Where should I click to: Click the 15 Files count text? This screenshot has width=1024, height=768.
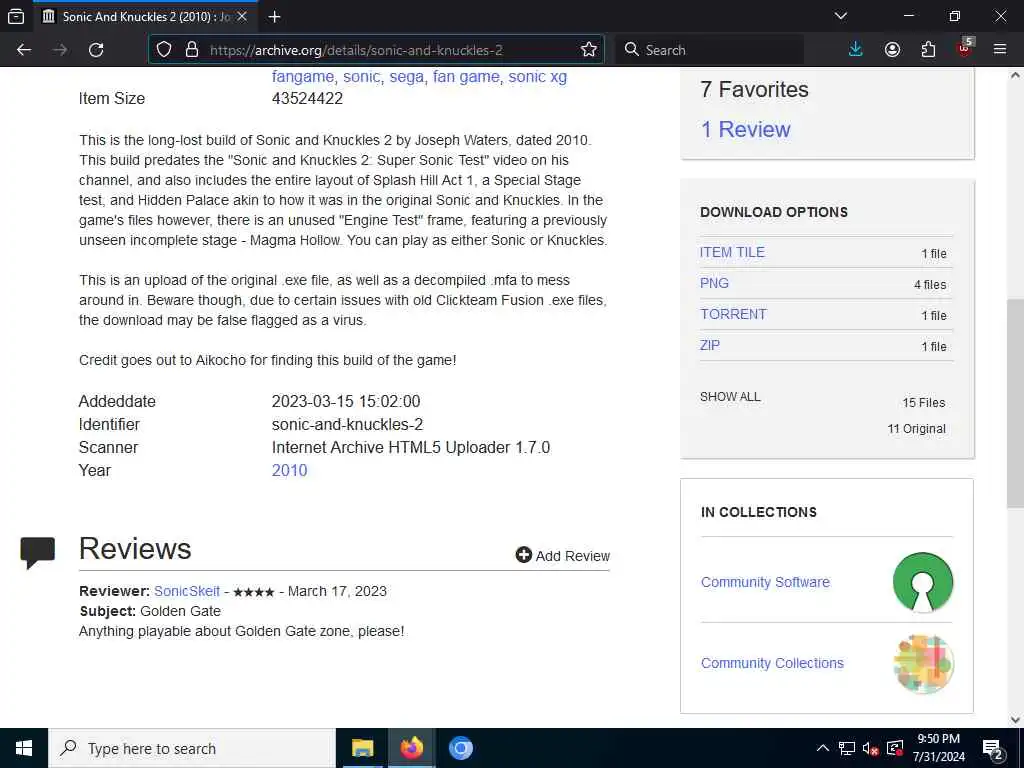click(923, 403)
